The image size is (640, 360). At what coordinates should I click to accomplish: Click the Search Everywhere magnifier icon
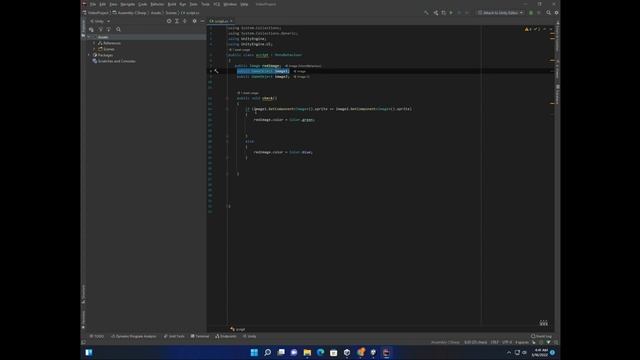pyautogui.click(x=549, y=13)
